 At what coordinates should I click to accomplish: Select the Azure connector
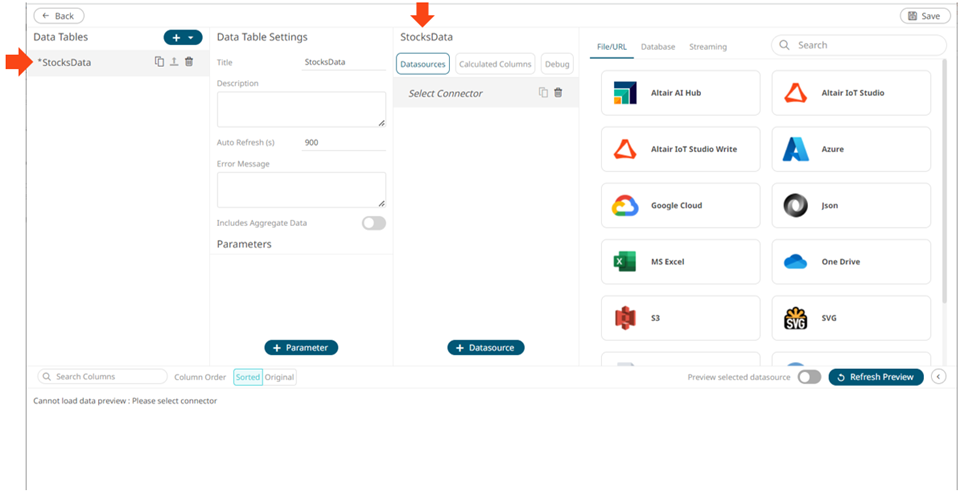(851, 149)
